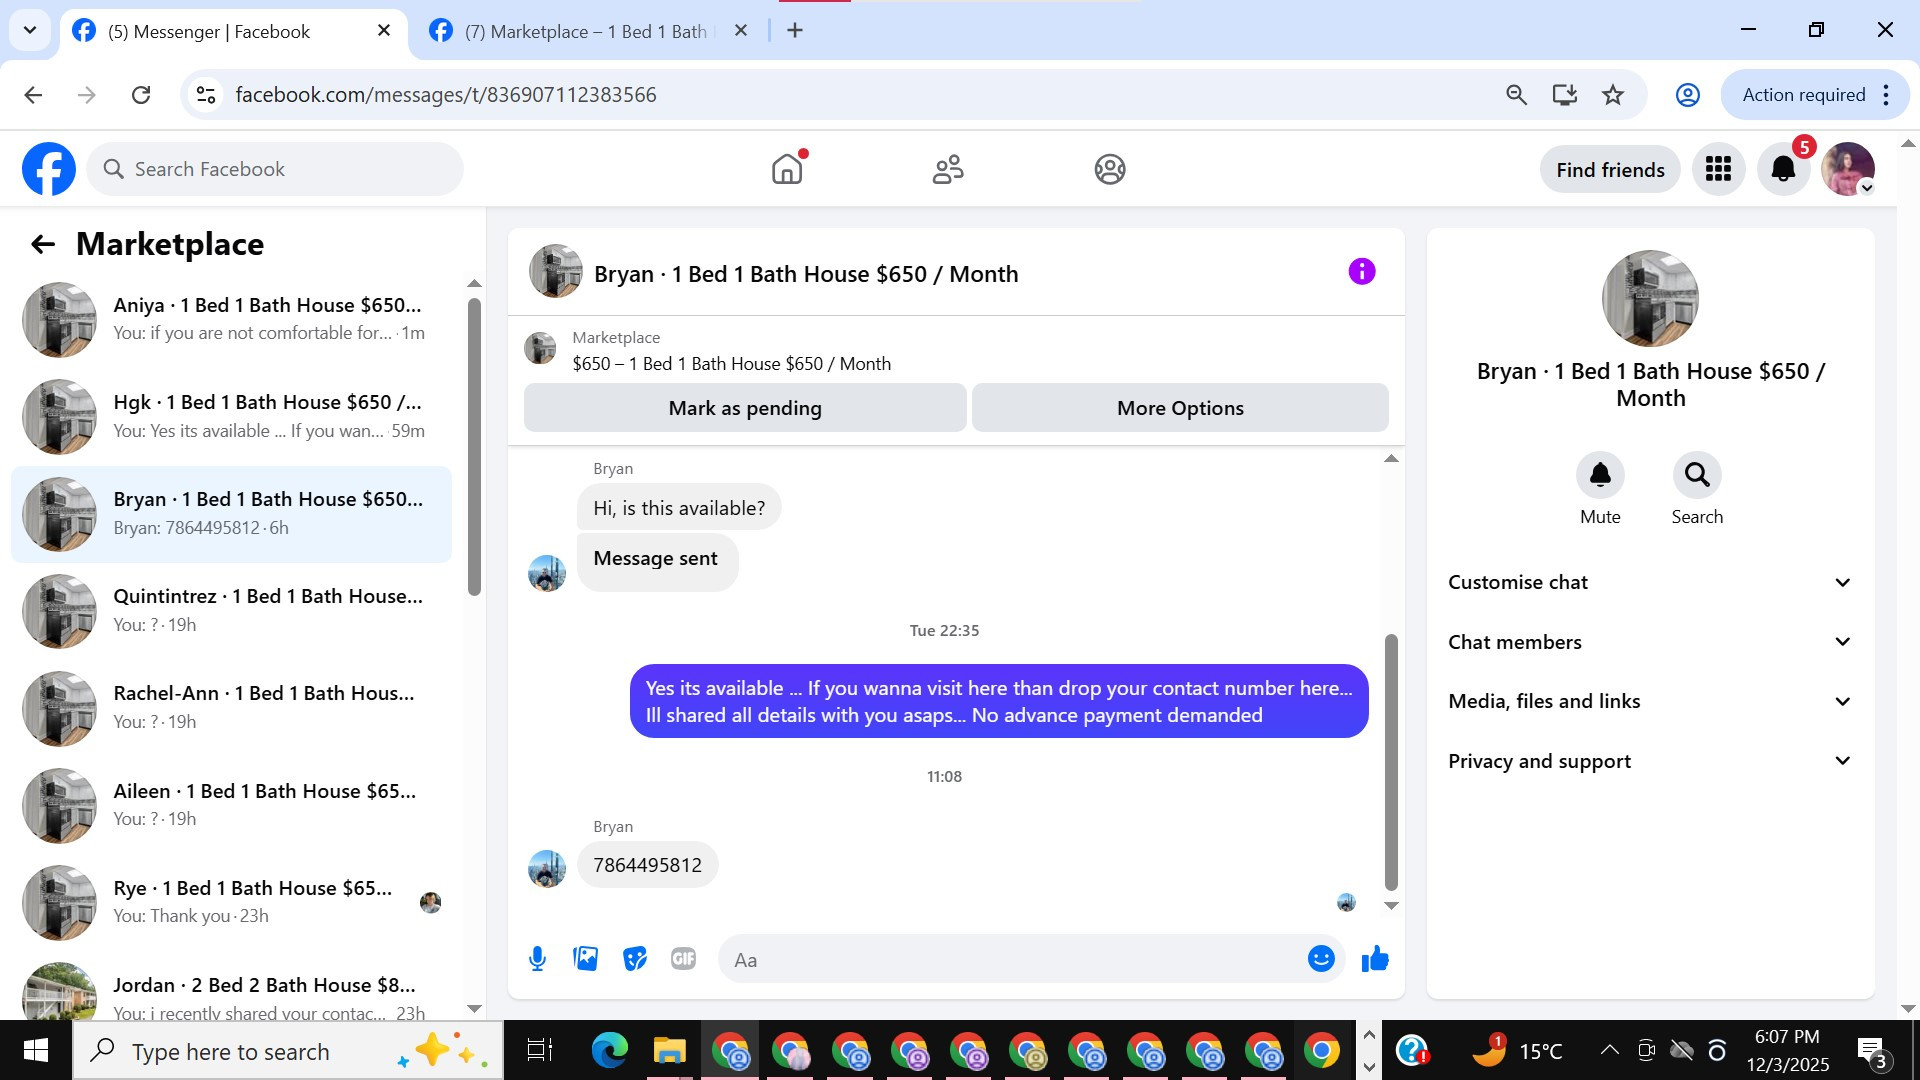Open the Friends icon in top navigation
The width and height of the screenshot is (1920, 1080).
pos(948,169)
